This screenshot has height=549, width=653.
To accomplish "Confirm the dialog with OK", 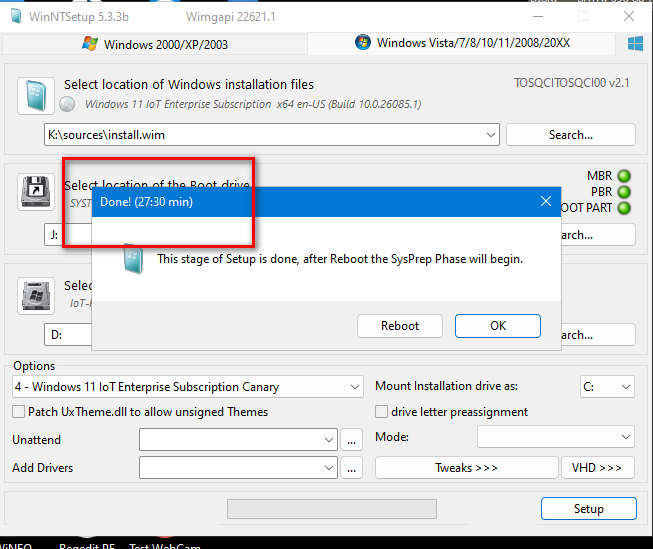I will point(498,326).
